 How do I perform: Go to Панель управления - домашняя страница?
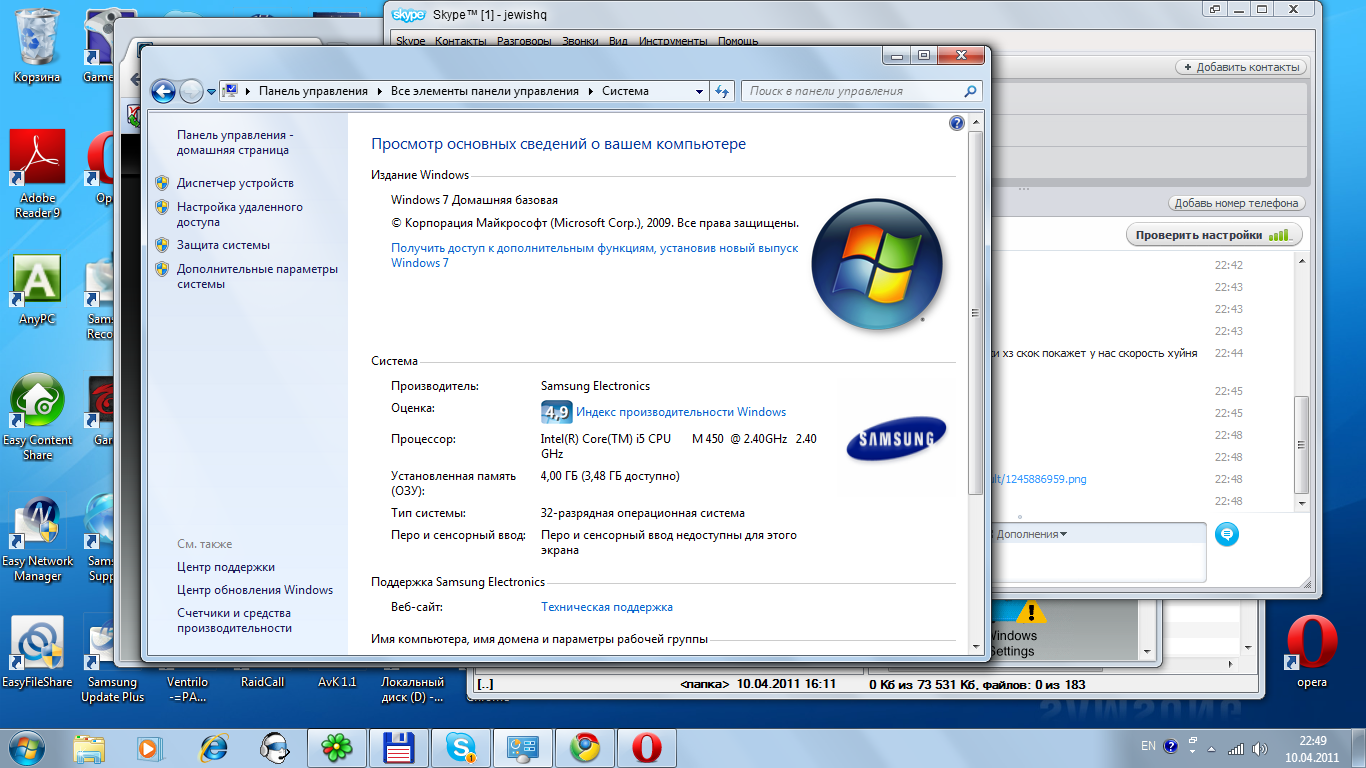point(233,142)
